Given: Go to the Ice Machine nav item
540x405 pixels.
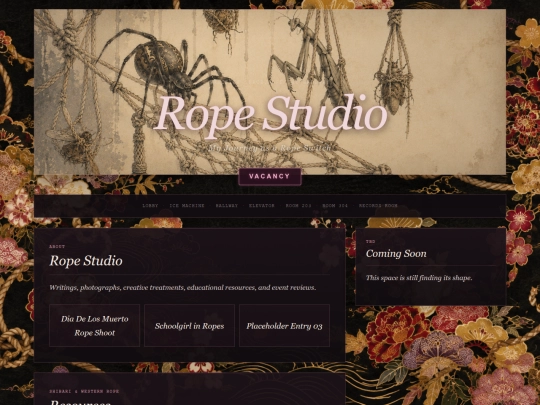Looking at the screenshot, I should click(187, 206).
